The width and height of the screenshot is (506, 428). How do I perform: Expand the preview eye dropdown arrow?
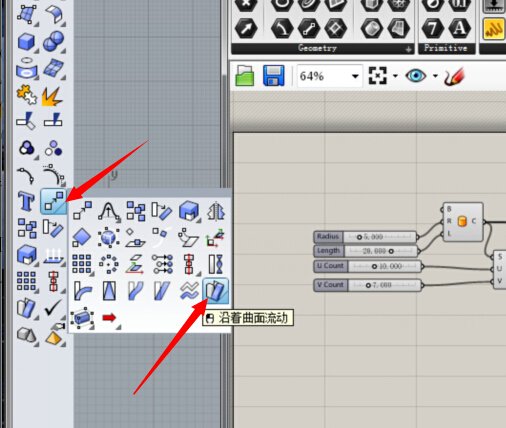[435, 76]
